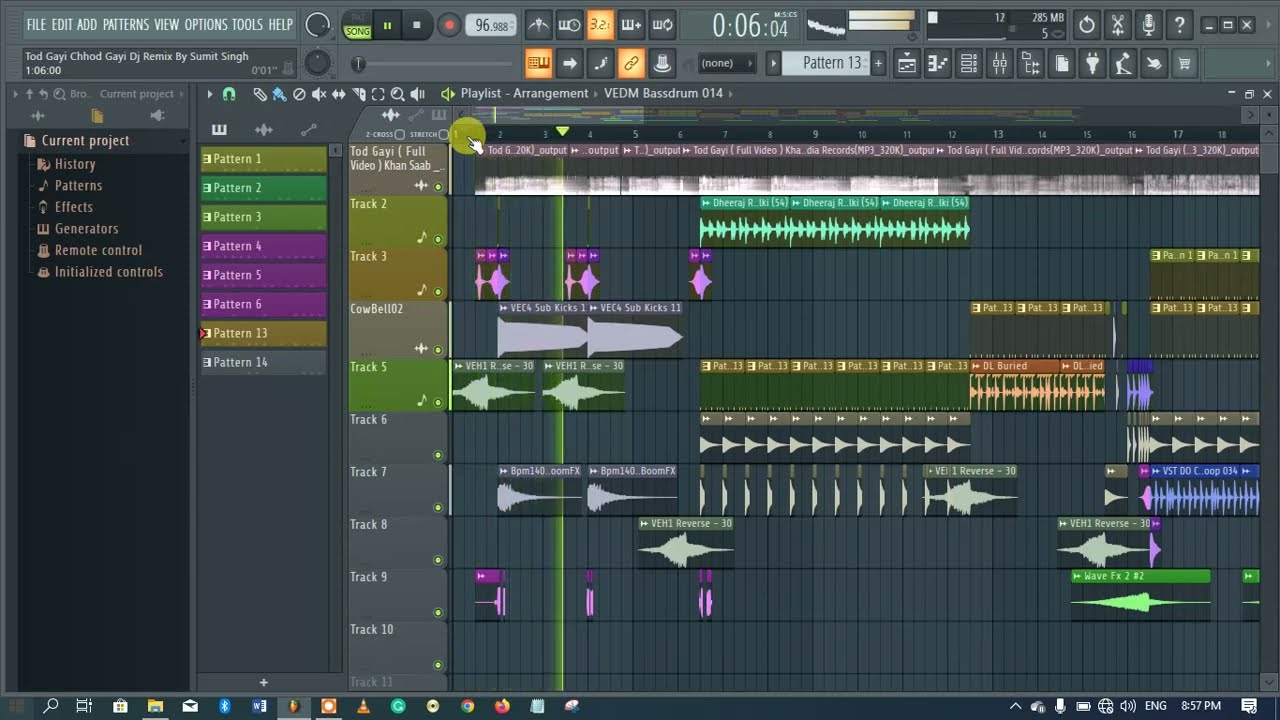Open the DL Buried clip menu
This screenshot has width=1280, height=720.
976,366
